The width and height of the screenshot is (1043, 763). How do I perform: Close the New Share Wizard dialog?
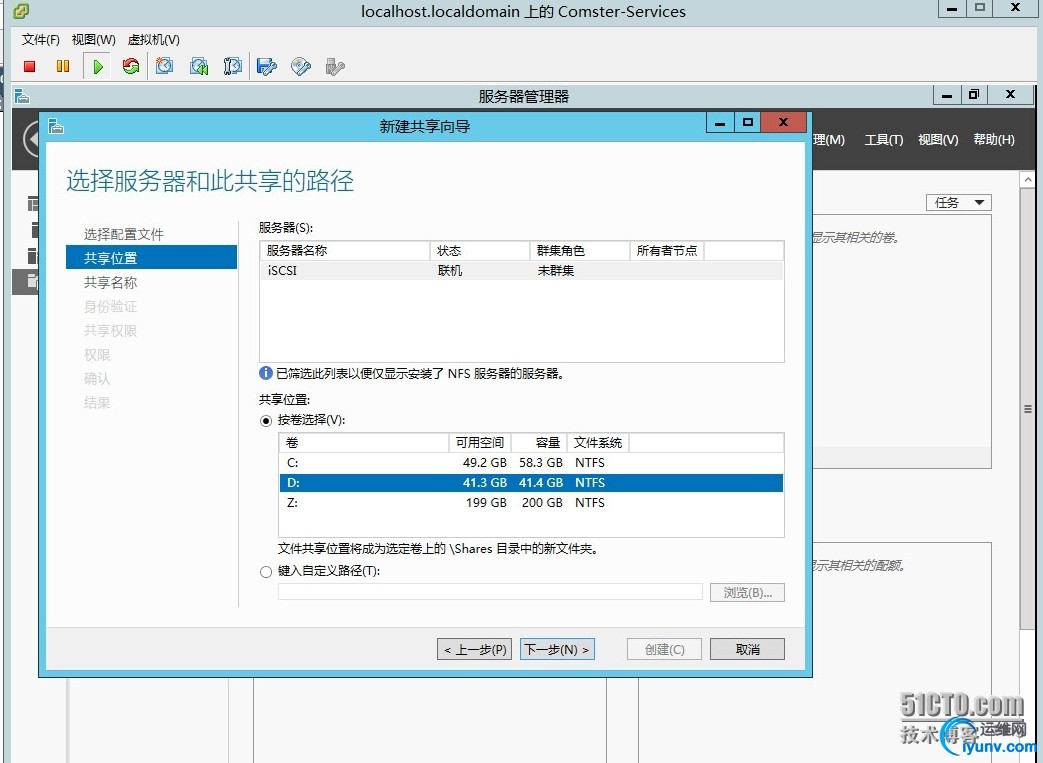pyautogui.click(x=784, y=122)
